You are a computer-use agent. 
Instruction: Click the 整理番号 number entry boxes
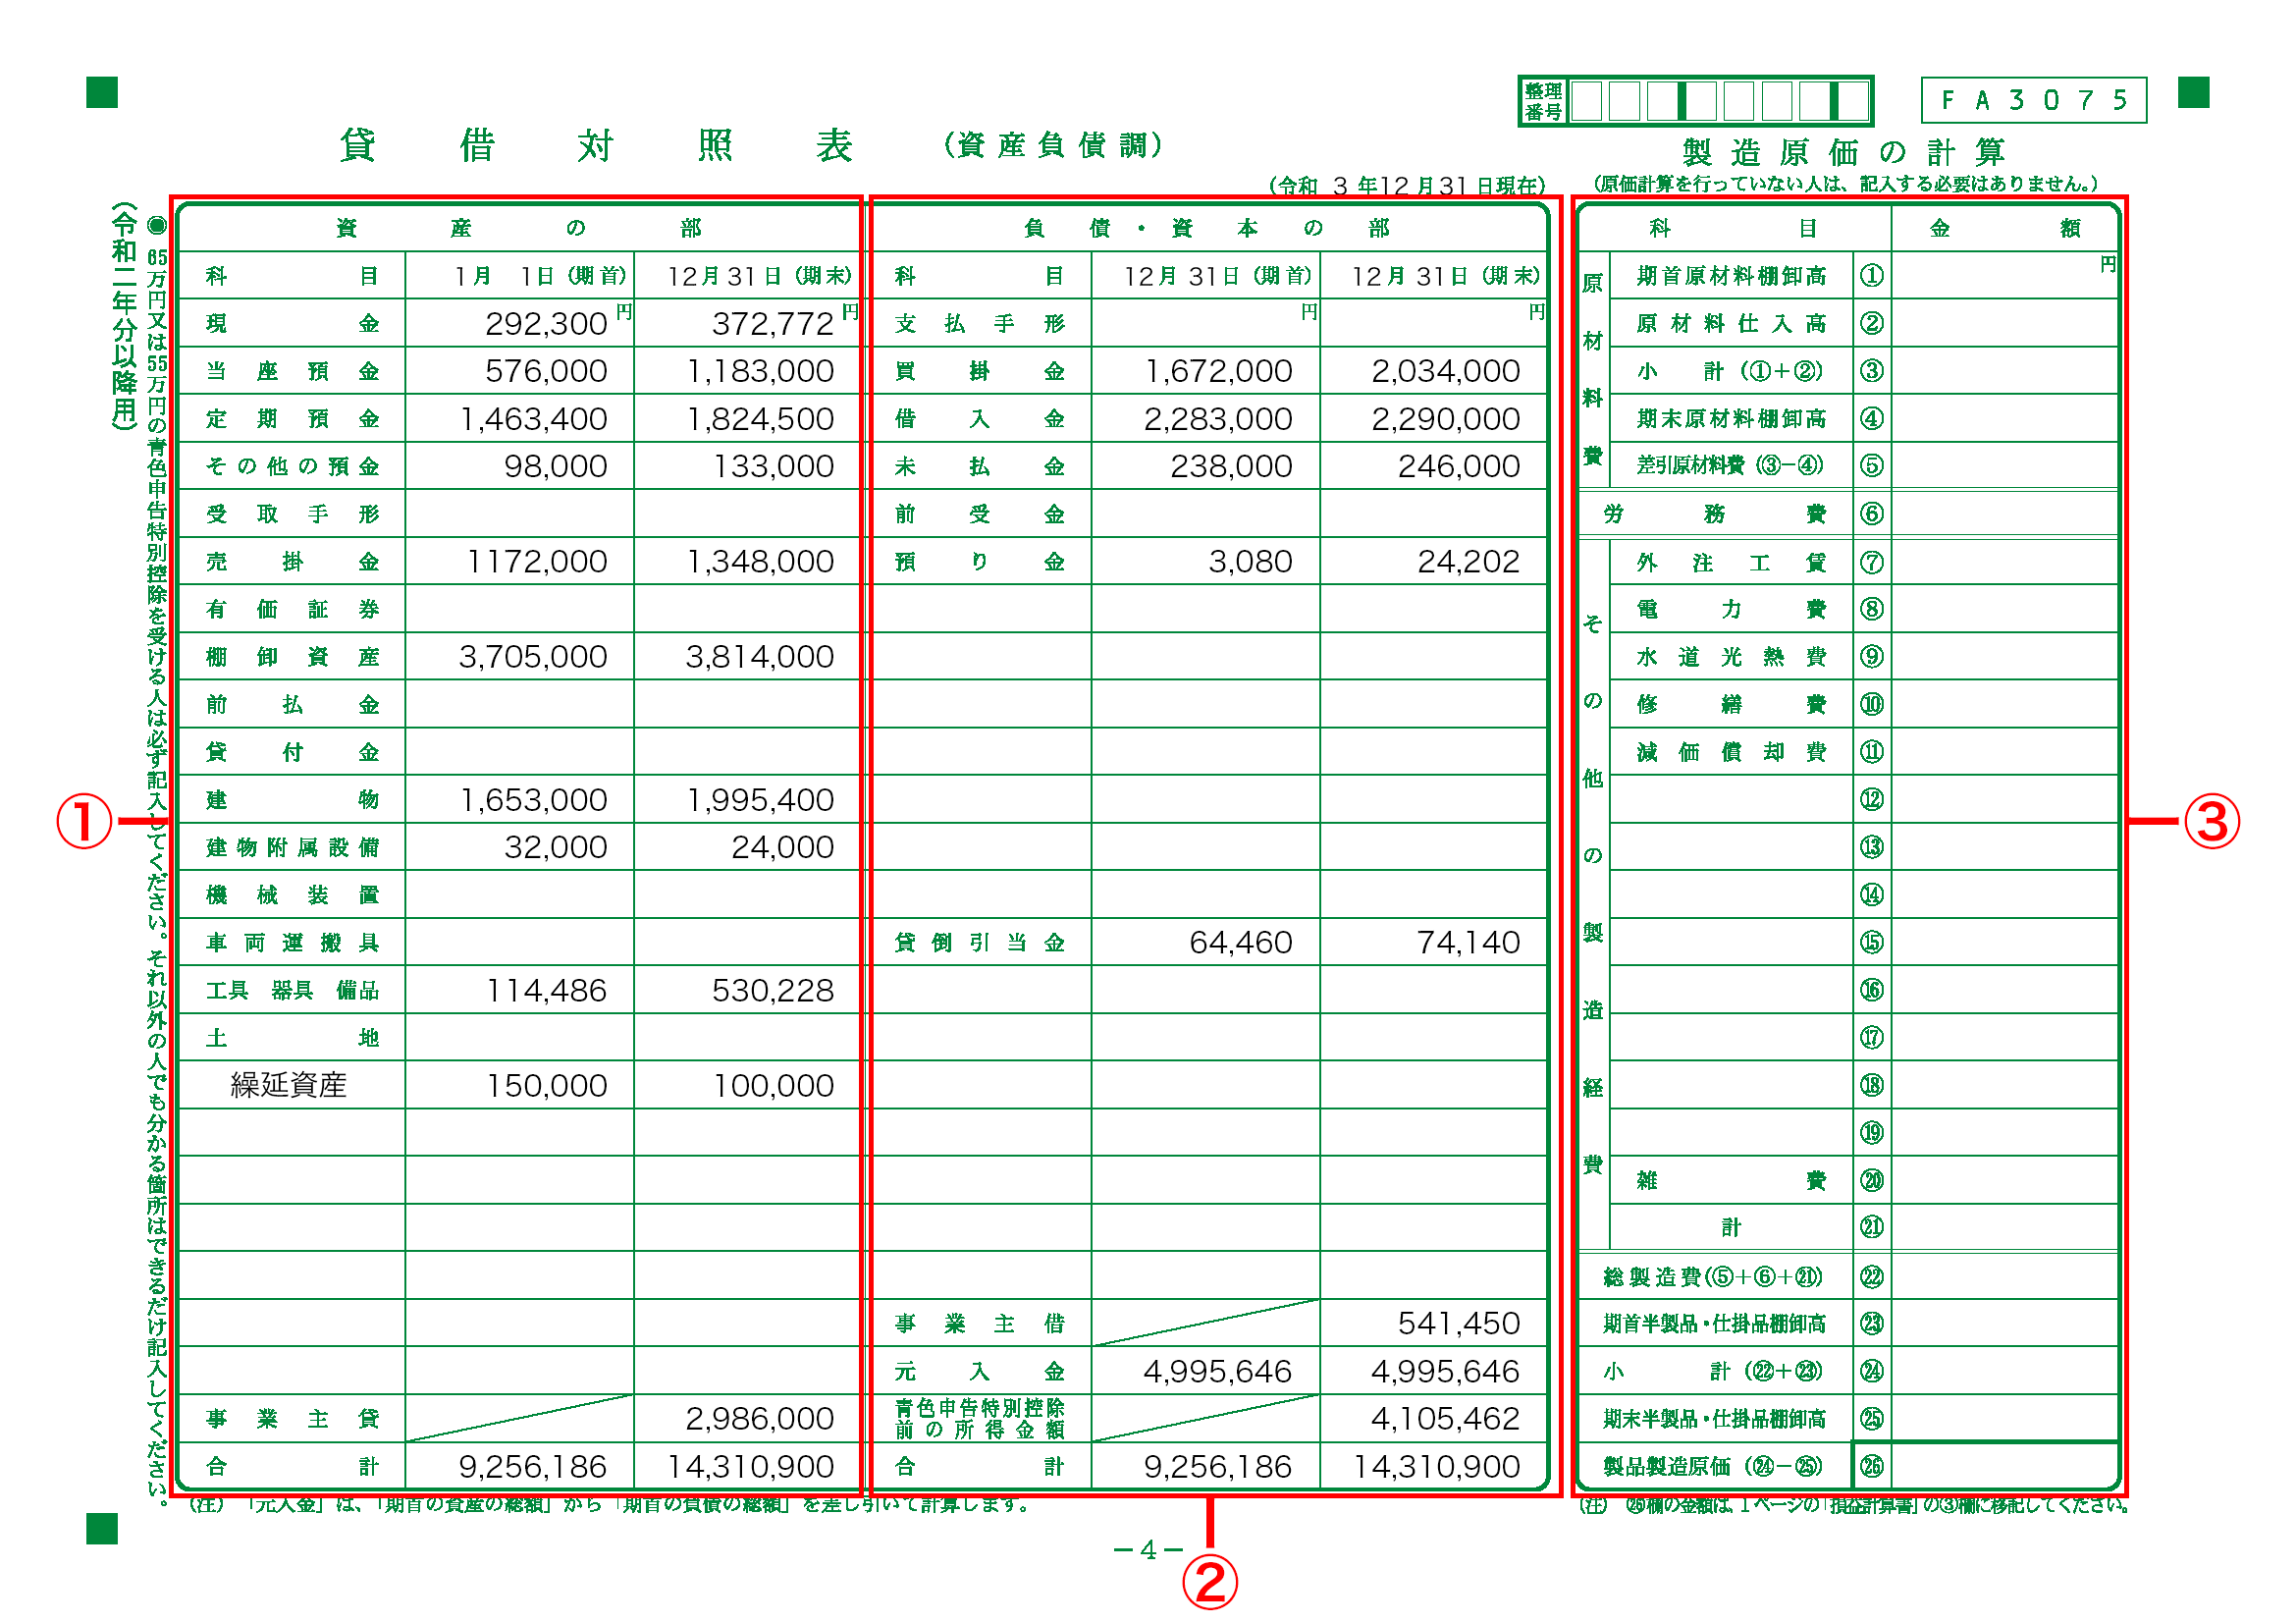1719,101
